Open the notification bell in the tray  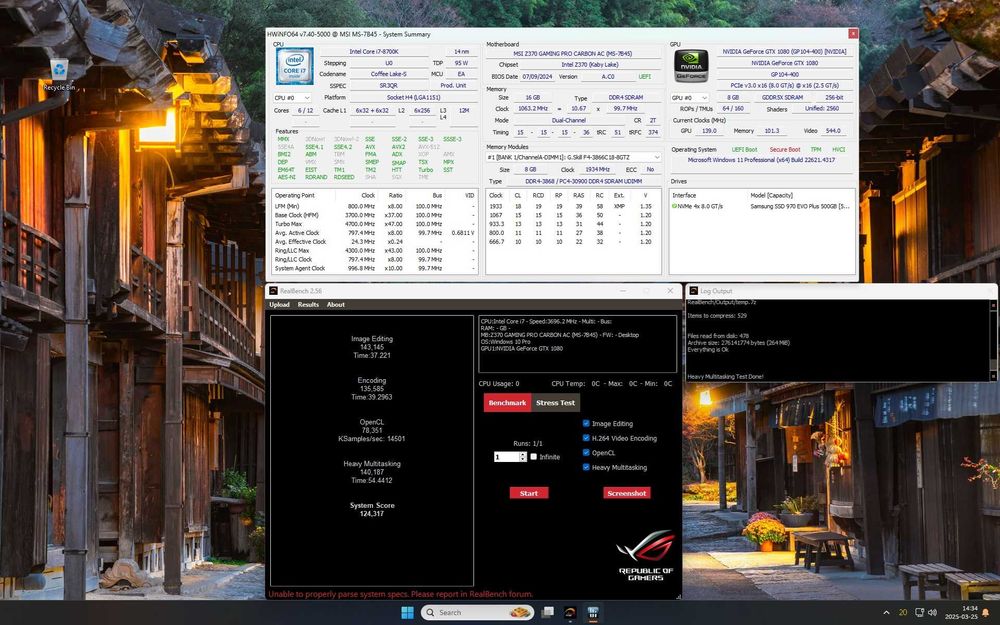[986, 613]
